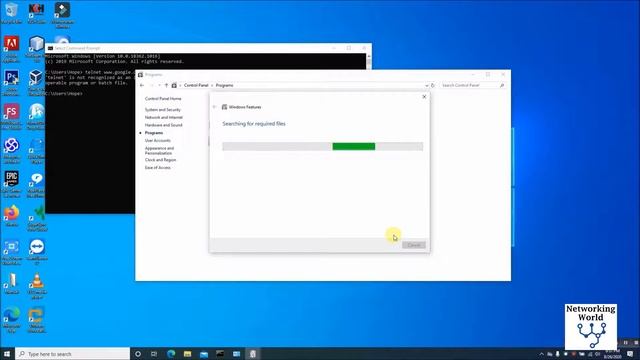Close the Windows Features dialog
Viewport: 640px width, 360px height.
coord(424,97)
